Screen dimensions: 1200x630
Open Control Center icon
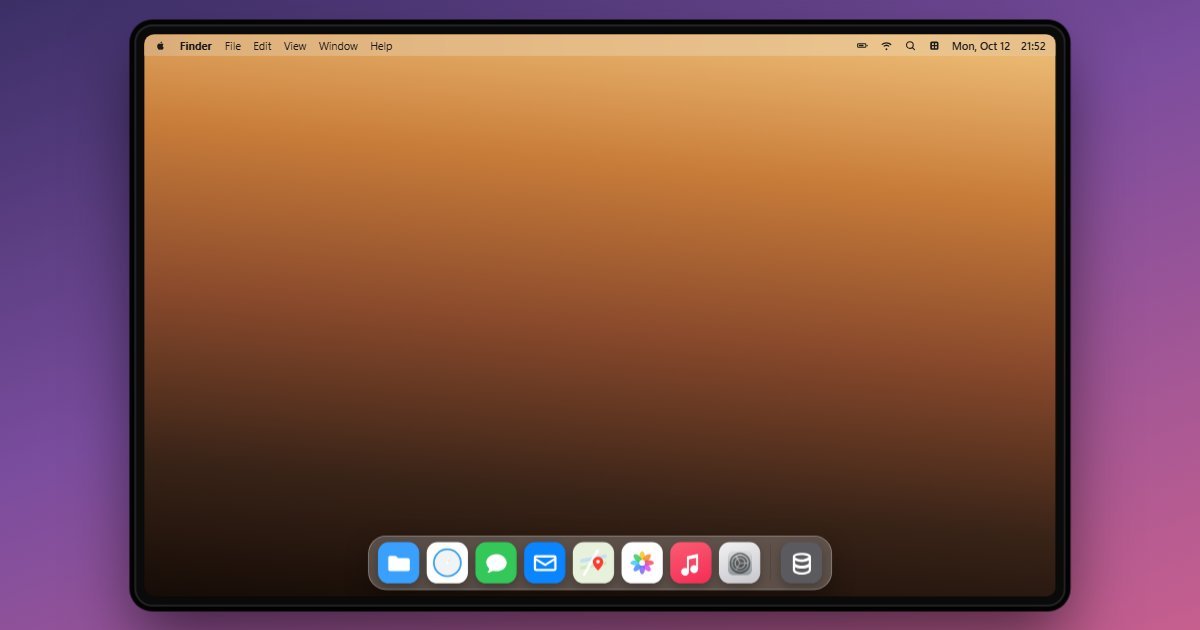(934, 46)
